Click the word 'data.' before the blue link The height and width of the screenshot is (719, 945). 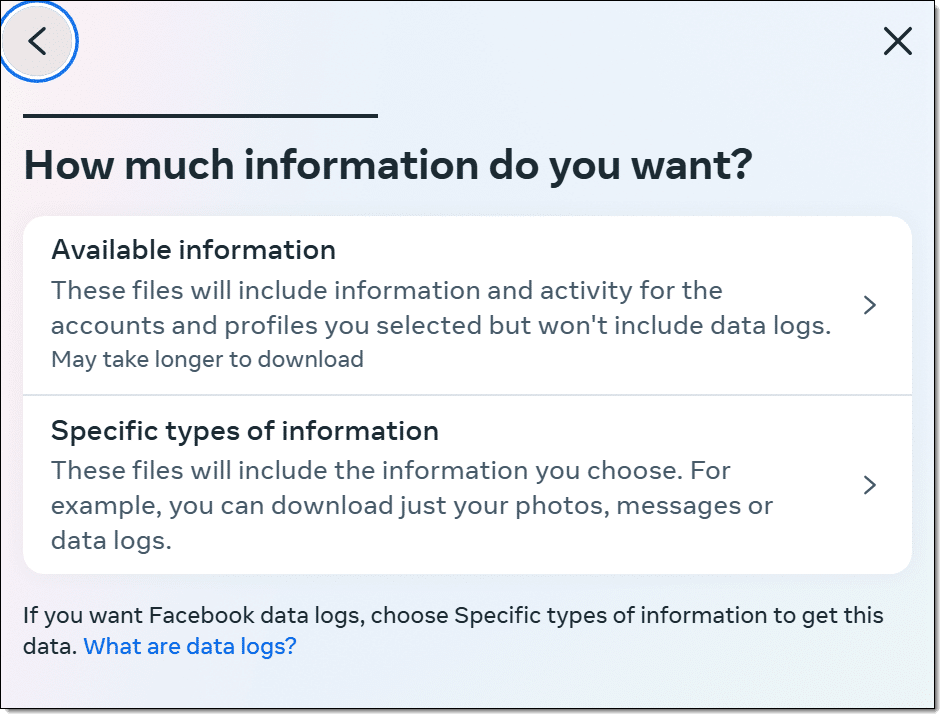[x=50, y=647]
